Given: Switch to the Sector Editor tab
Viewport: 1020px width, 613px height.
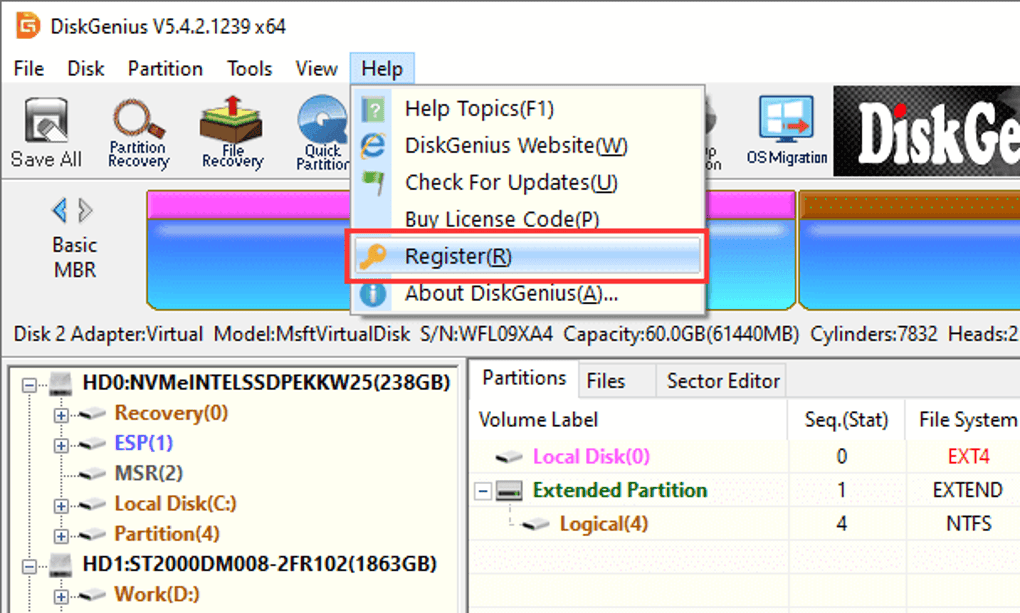Looking at the screenshot, I should click(x=723, y=381).
